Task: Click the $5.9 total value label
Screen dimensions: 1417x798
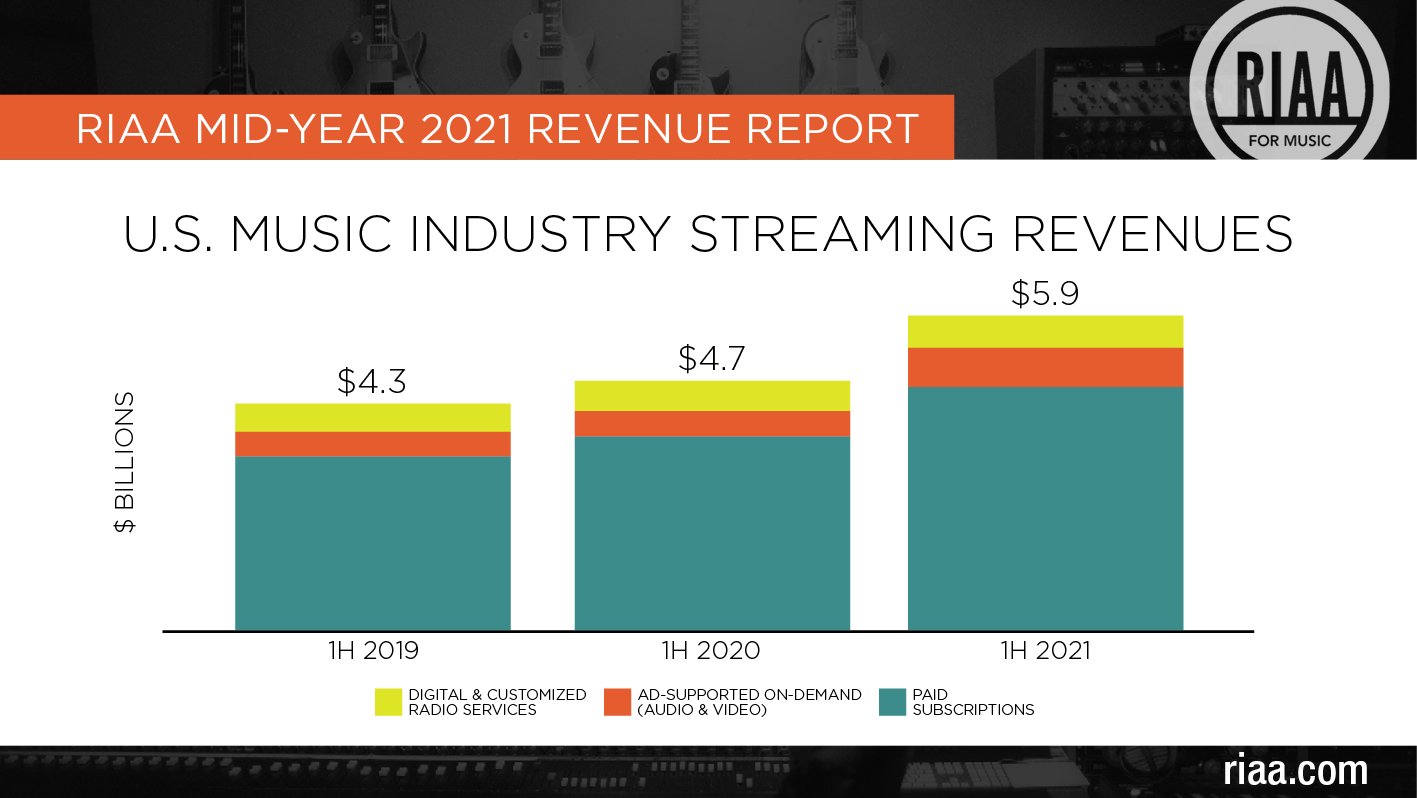Action: point(1045,294)
